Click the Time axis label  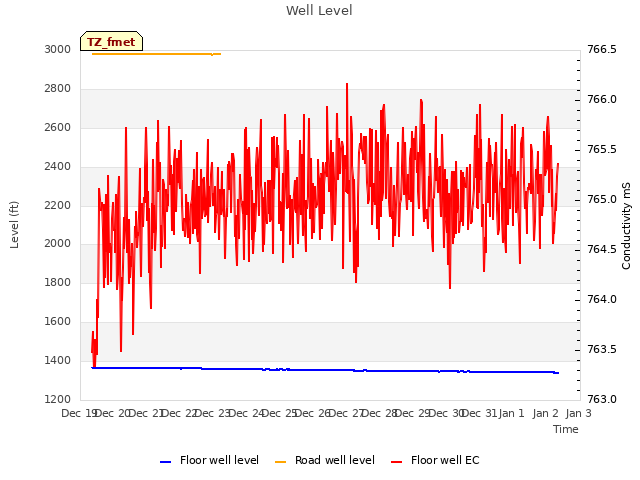point(565,429)
